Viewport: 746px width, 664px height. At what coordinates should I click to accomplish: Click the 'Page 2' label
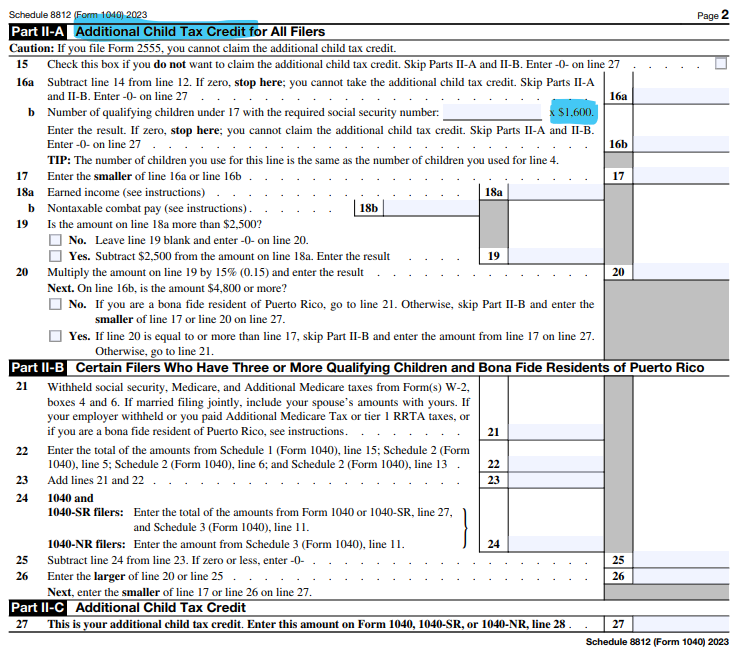(x=713, y=15)
